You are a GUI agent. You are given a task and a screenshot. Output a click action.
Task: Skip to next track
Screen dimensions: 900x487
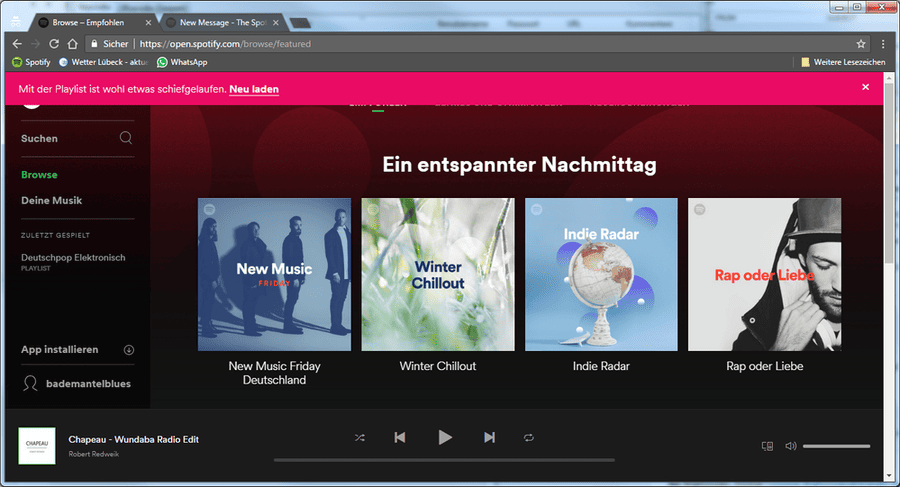pos(489,438)
